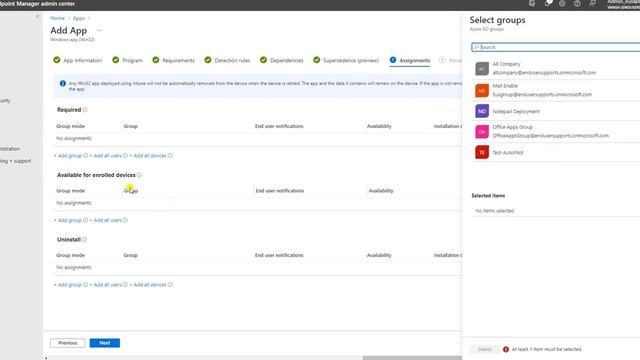Click the Test-AutoPilot TE avatar
The height and width of the screenshot is (360, 640).
[x=482, y=152]
